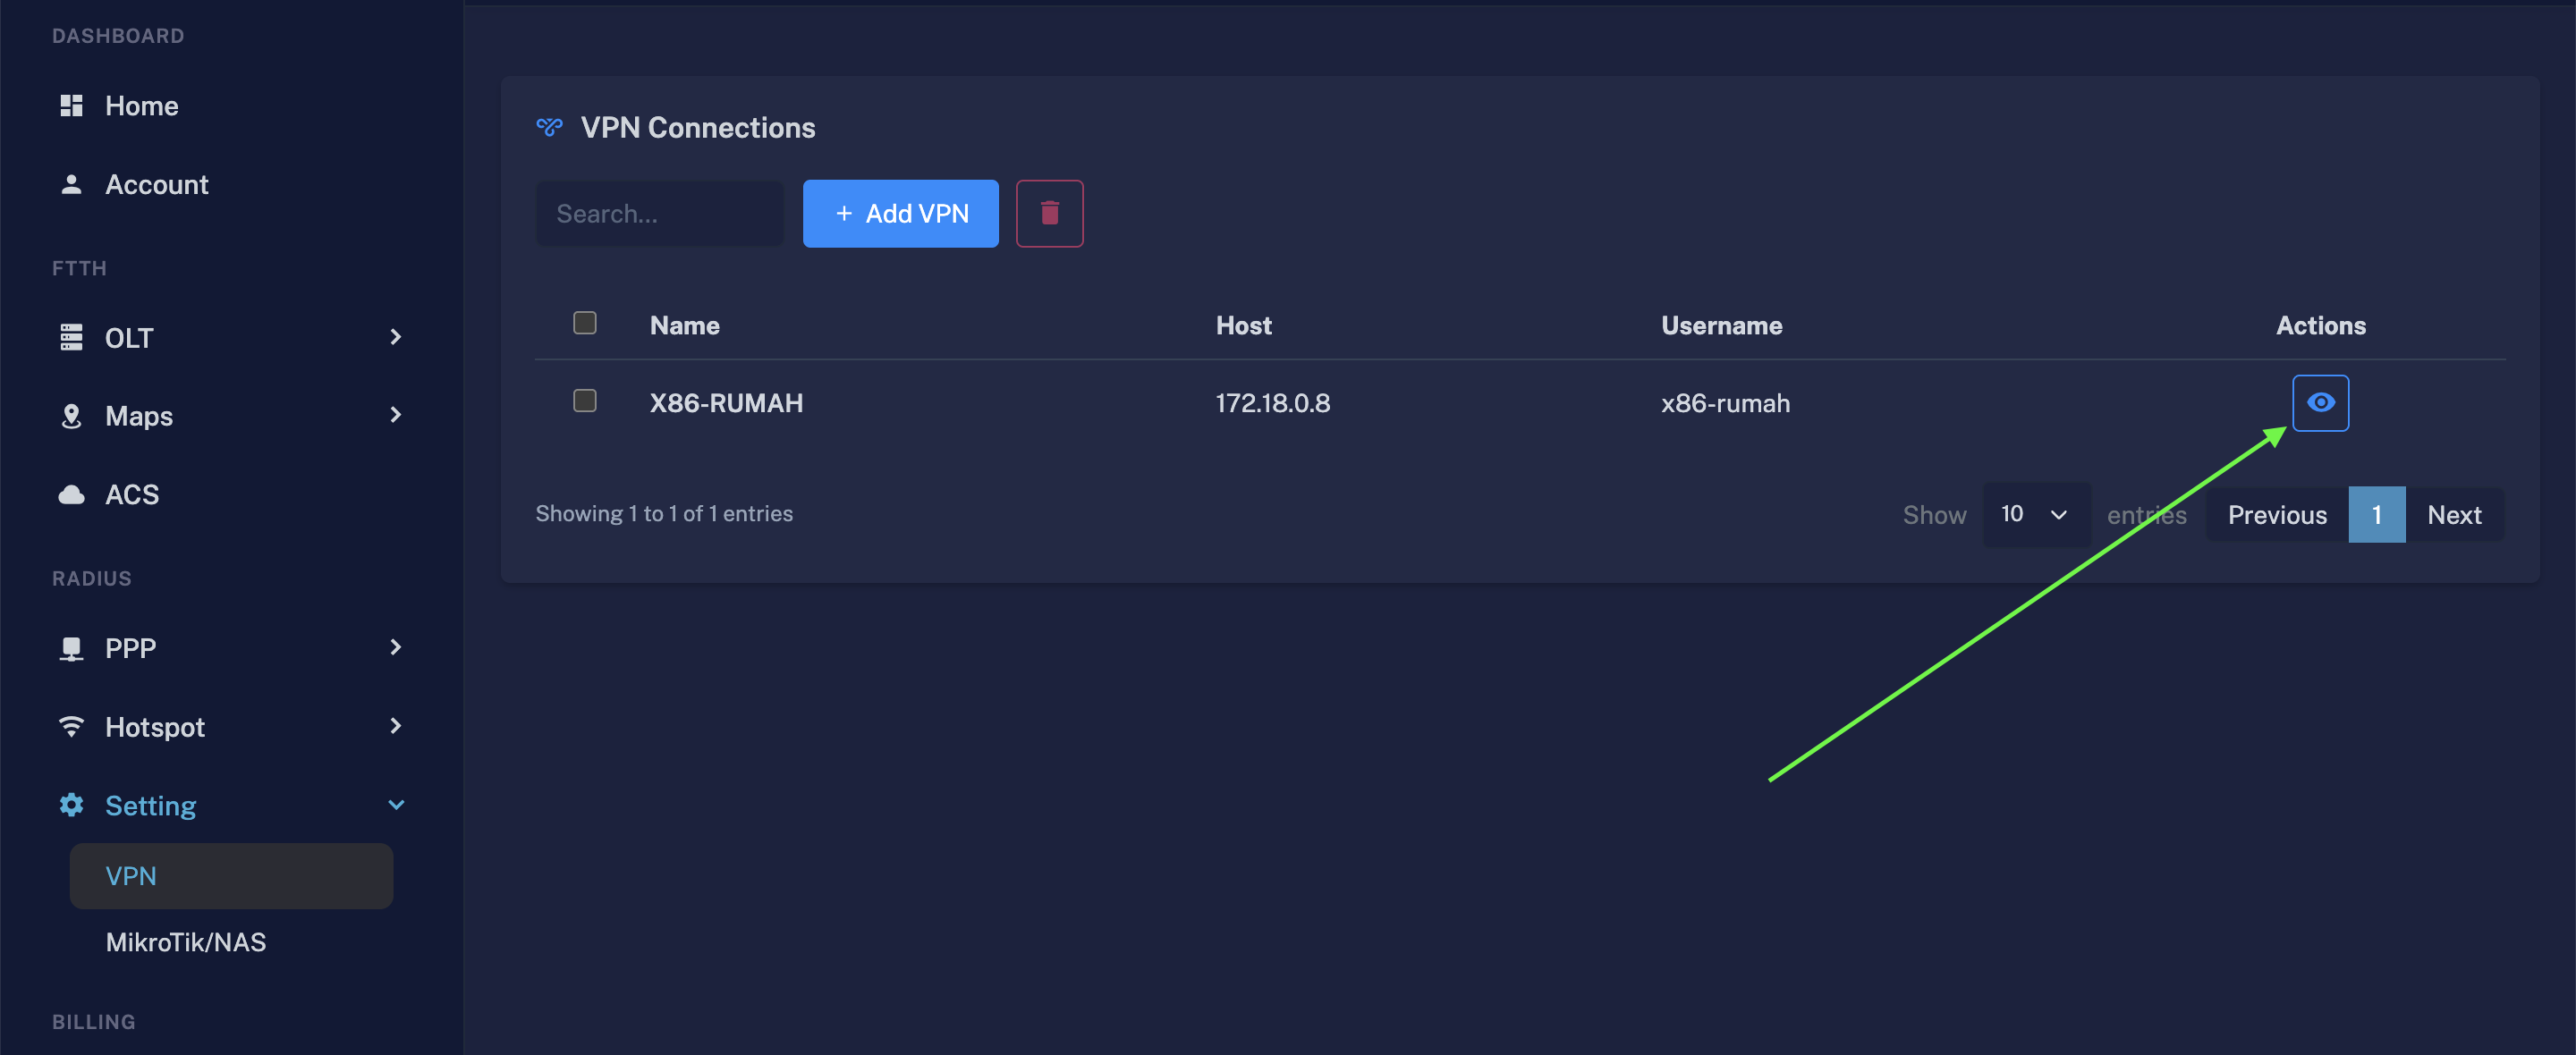Click the Maps pin icon
Viewport: 2576px width, 1055px height.
coord(71,416)
